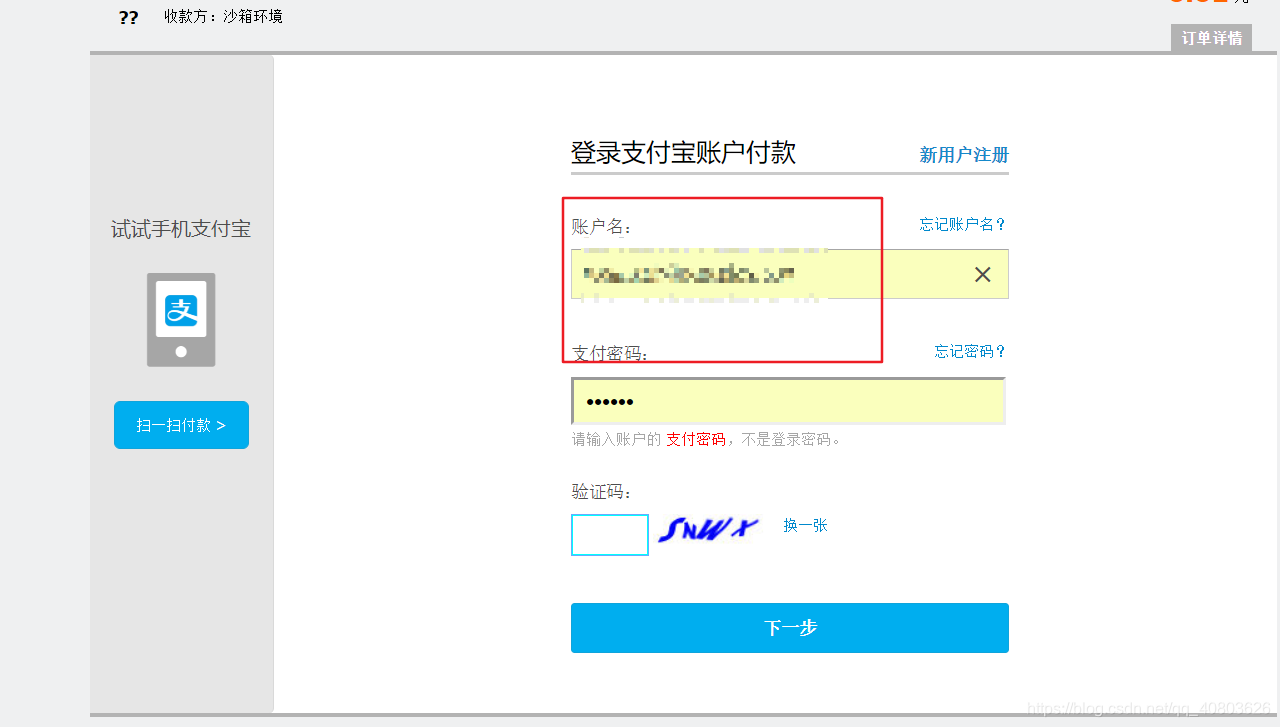Click the 验证码 input box

point(610,535)
